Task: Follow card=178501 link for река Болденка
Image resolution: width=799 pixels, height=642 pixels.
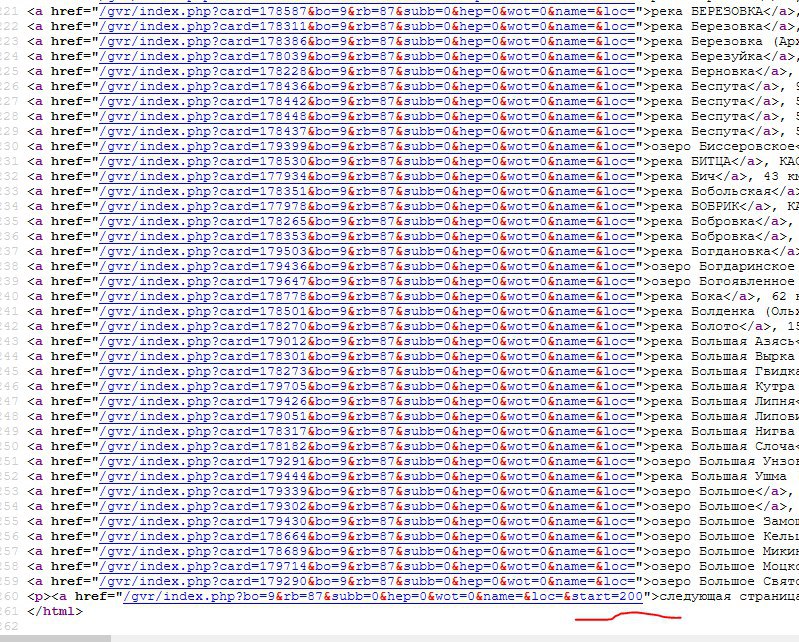Action: 367,311
